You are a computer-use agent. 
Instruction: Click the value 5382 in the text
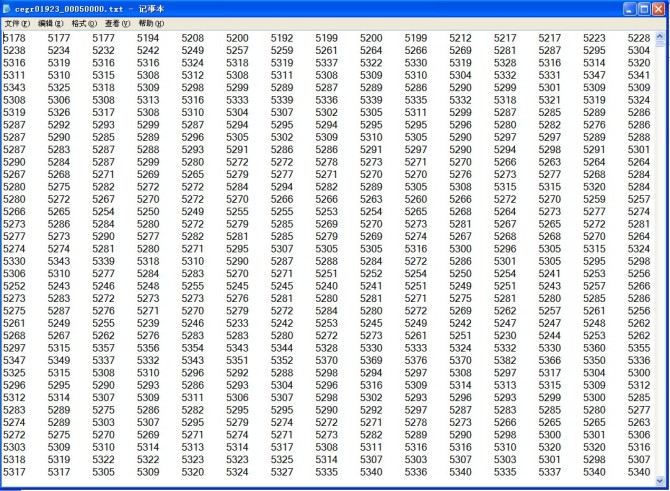point(505,360)
